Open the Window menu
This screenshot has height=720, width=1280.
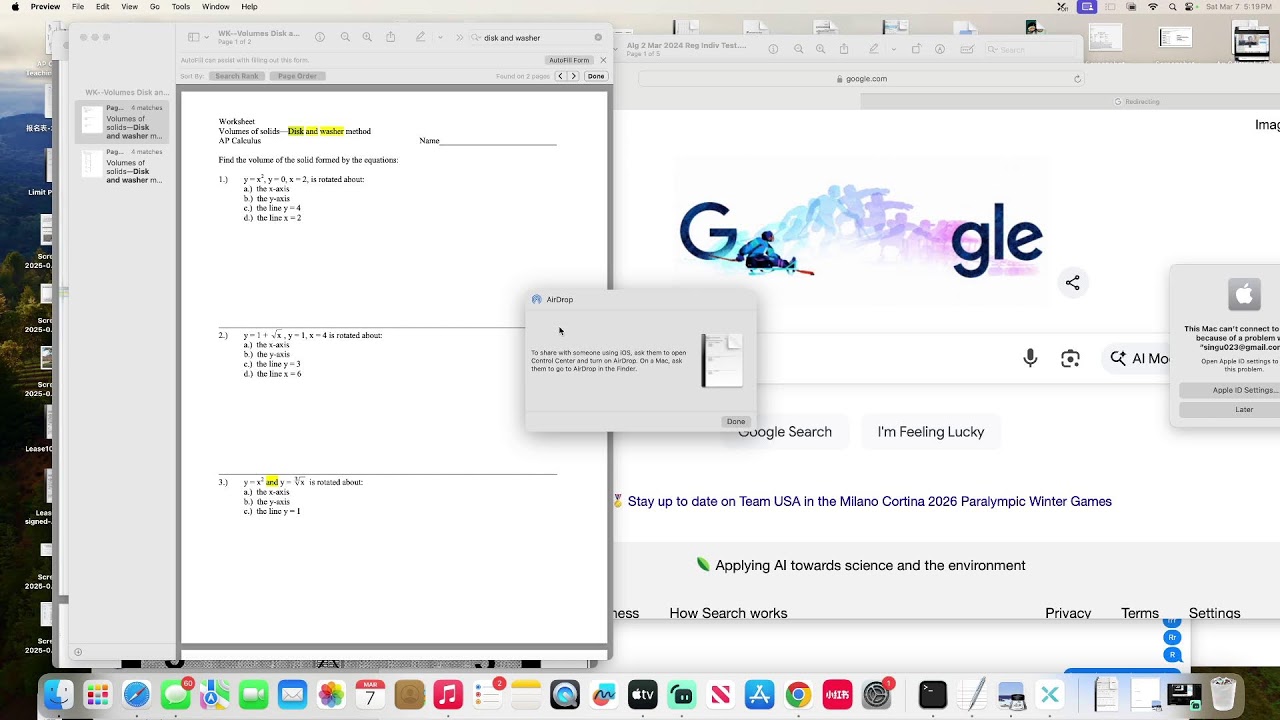click(216, 7)
